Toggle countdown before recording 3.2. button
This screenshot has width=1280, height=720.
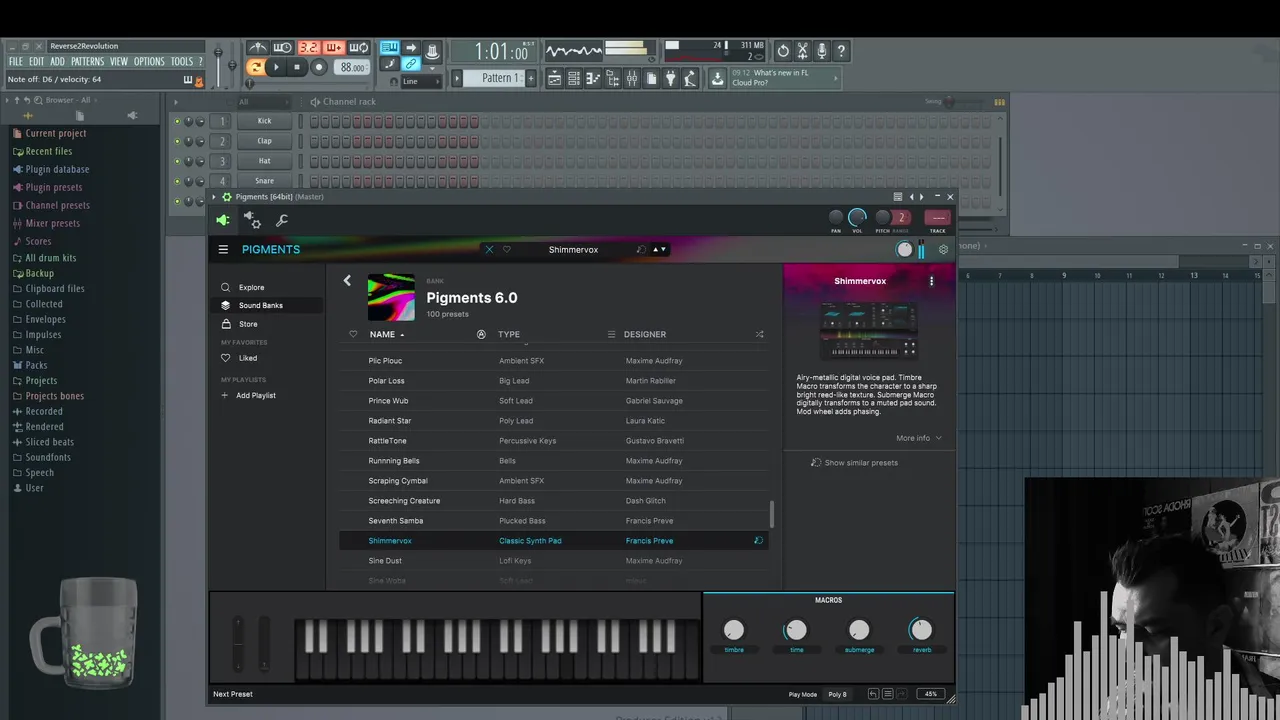click(308, 48)
